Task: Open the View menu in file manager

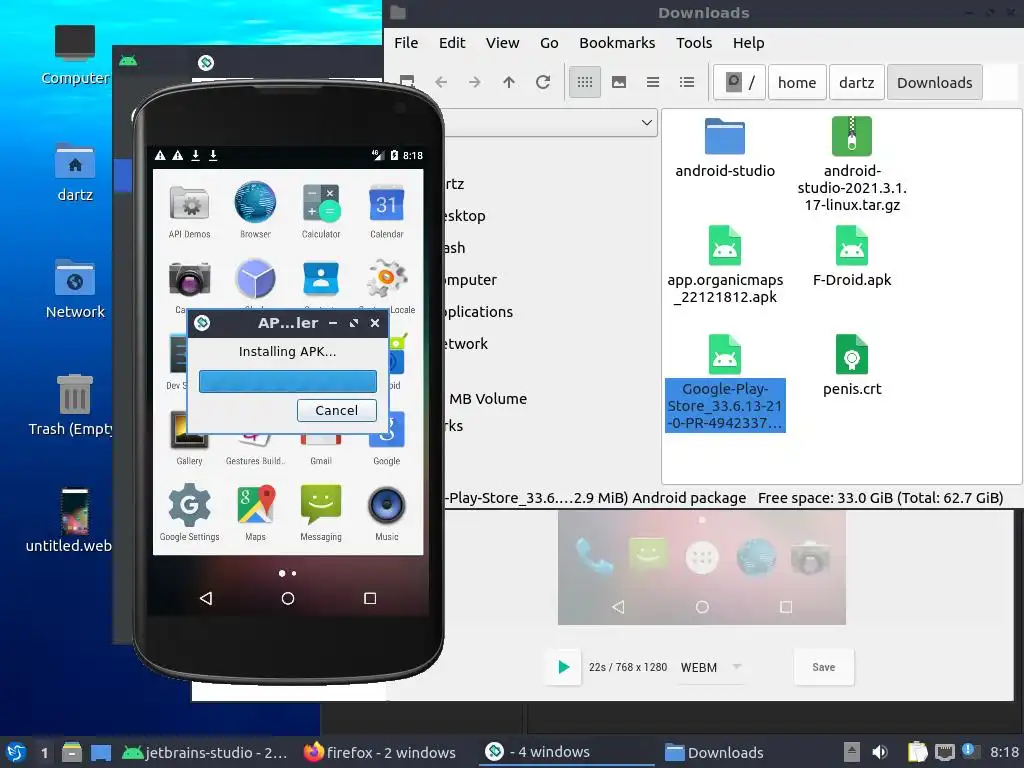Action: 502,42
